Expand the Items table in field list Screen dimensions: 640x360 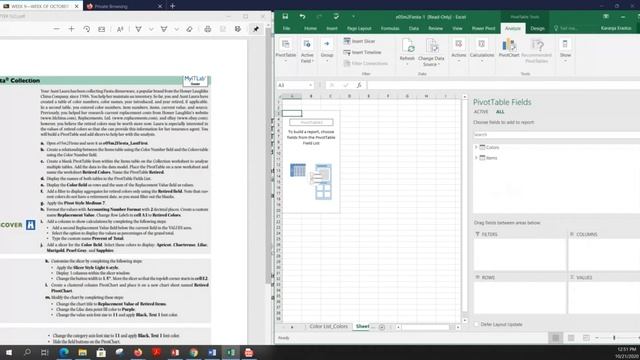click(x=476, y=158)
